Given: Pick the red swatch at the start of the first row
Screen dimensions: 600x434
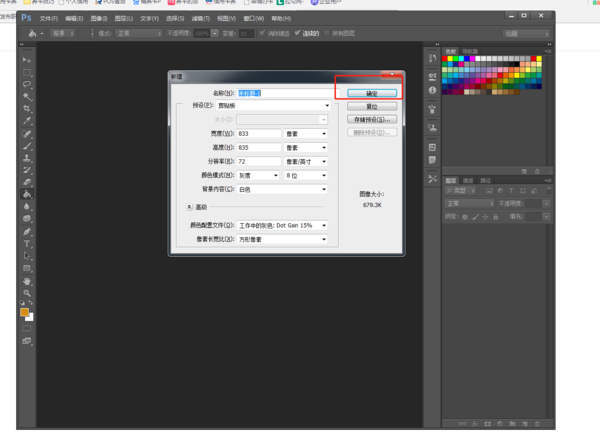Looking at the screenshot, I should 445,59.
